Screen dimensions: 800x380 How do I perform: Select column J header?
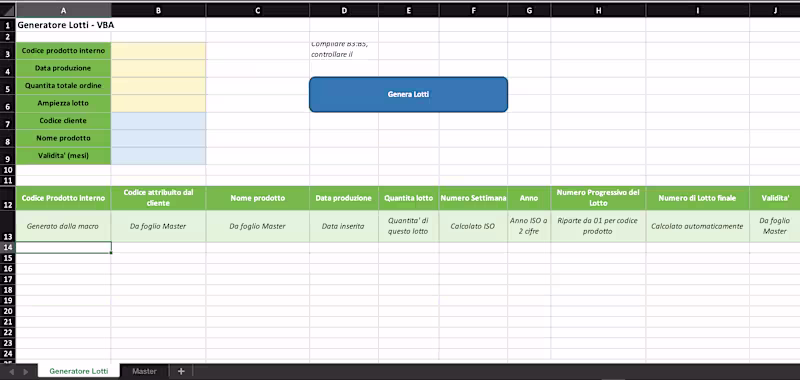coord(774,10)
